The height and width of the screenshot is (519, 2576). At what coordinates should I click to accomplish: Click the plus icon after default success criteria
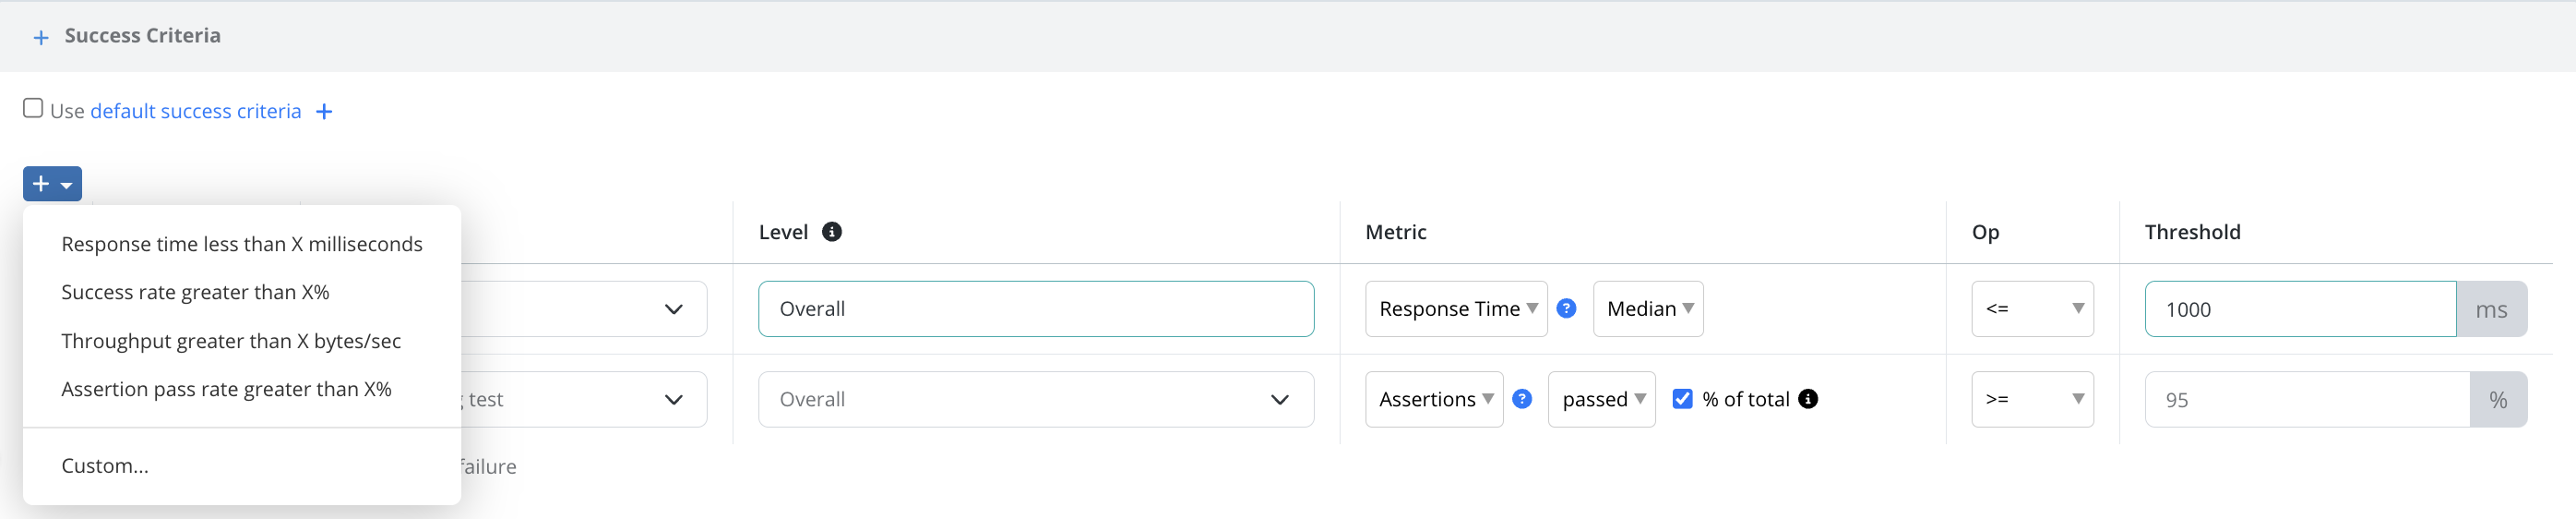323,112
